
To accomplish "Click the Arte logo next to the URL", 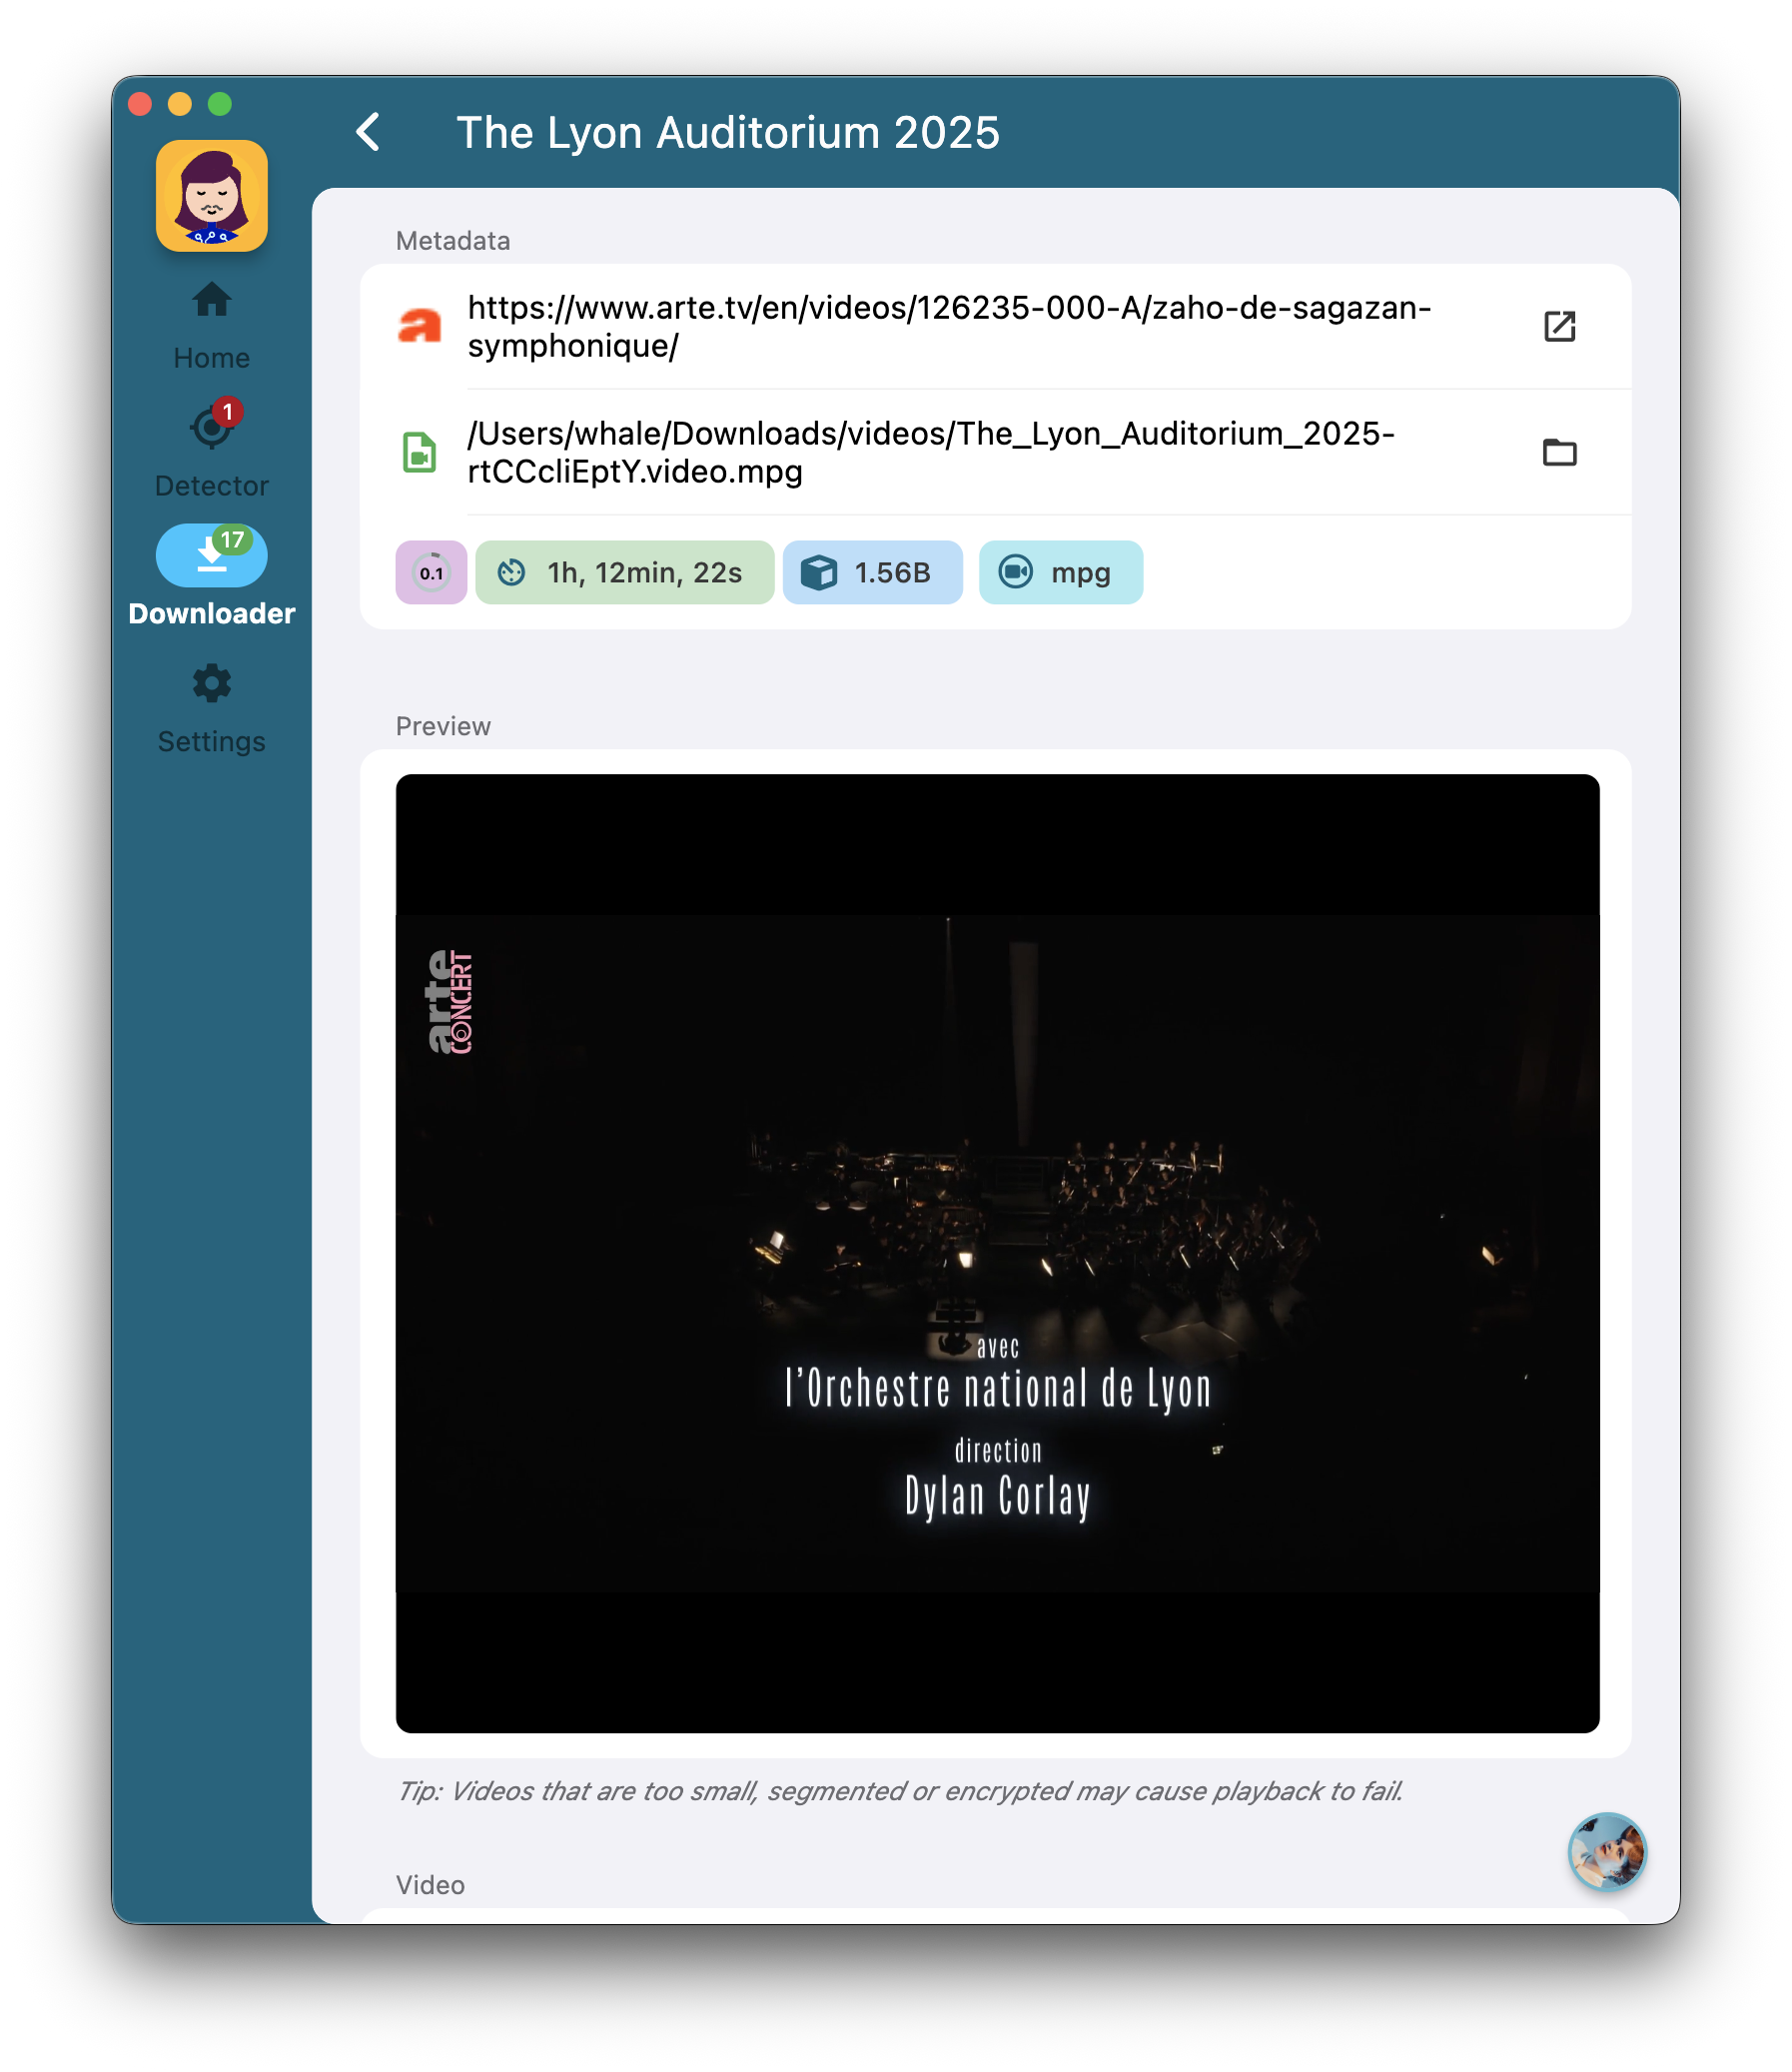I will [421, 325].
